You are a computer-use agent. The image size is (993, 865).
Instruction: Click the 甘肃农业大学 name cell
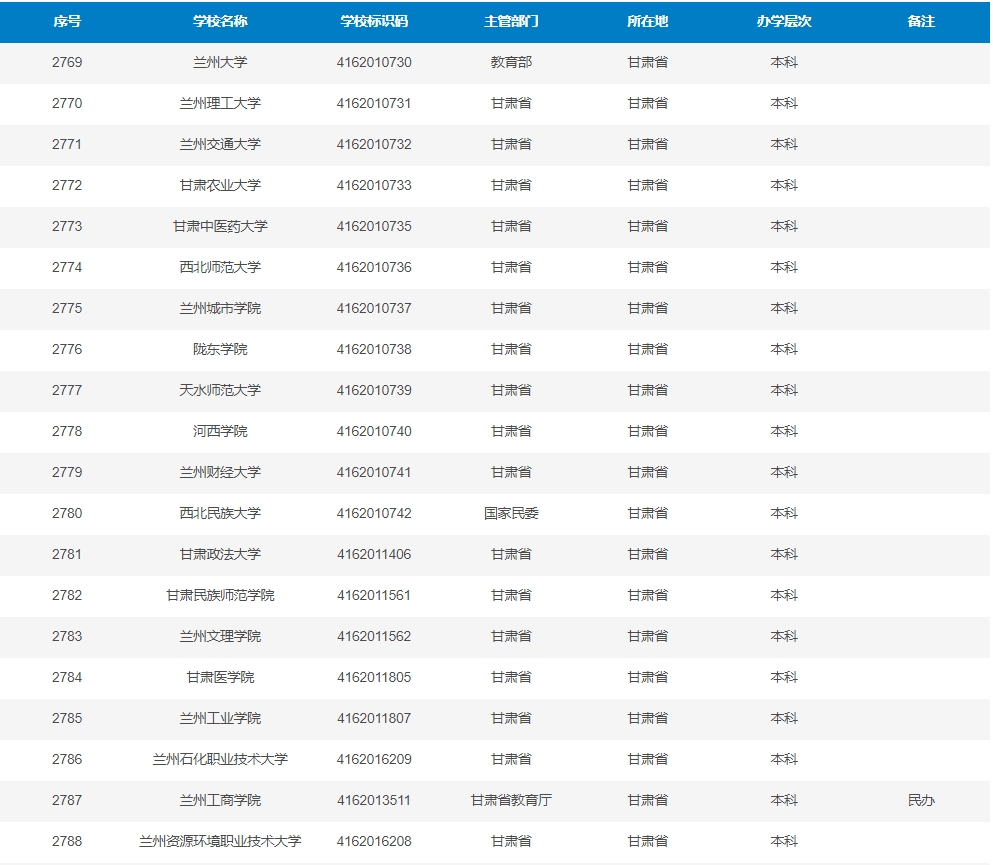tap(220, 185)
